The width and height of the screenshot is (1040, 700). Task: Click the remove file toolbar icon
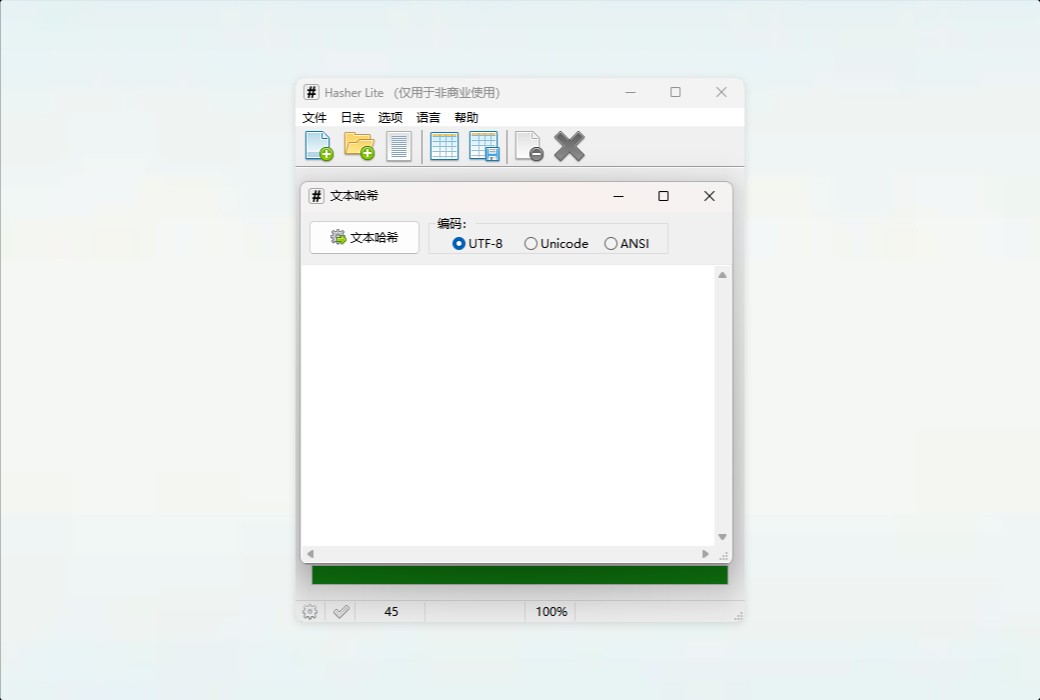[528, 145]
